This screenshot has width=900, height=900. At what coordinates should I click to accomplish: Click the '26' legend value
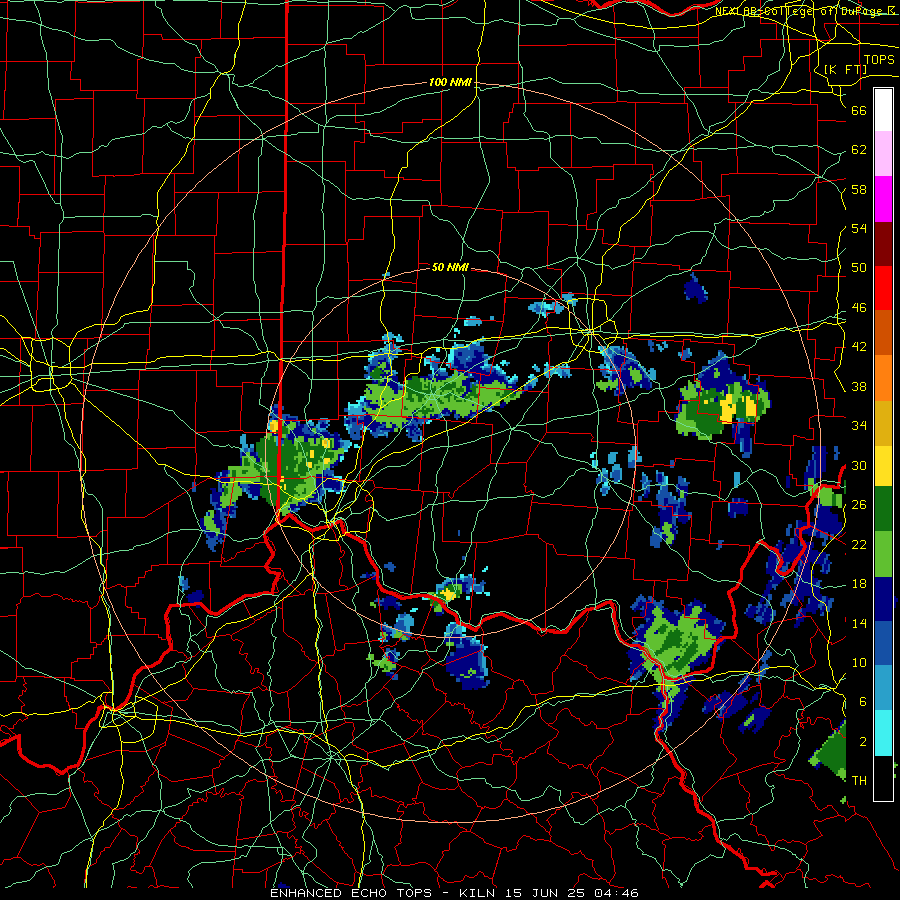click(x=859, y=505)
